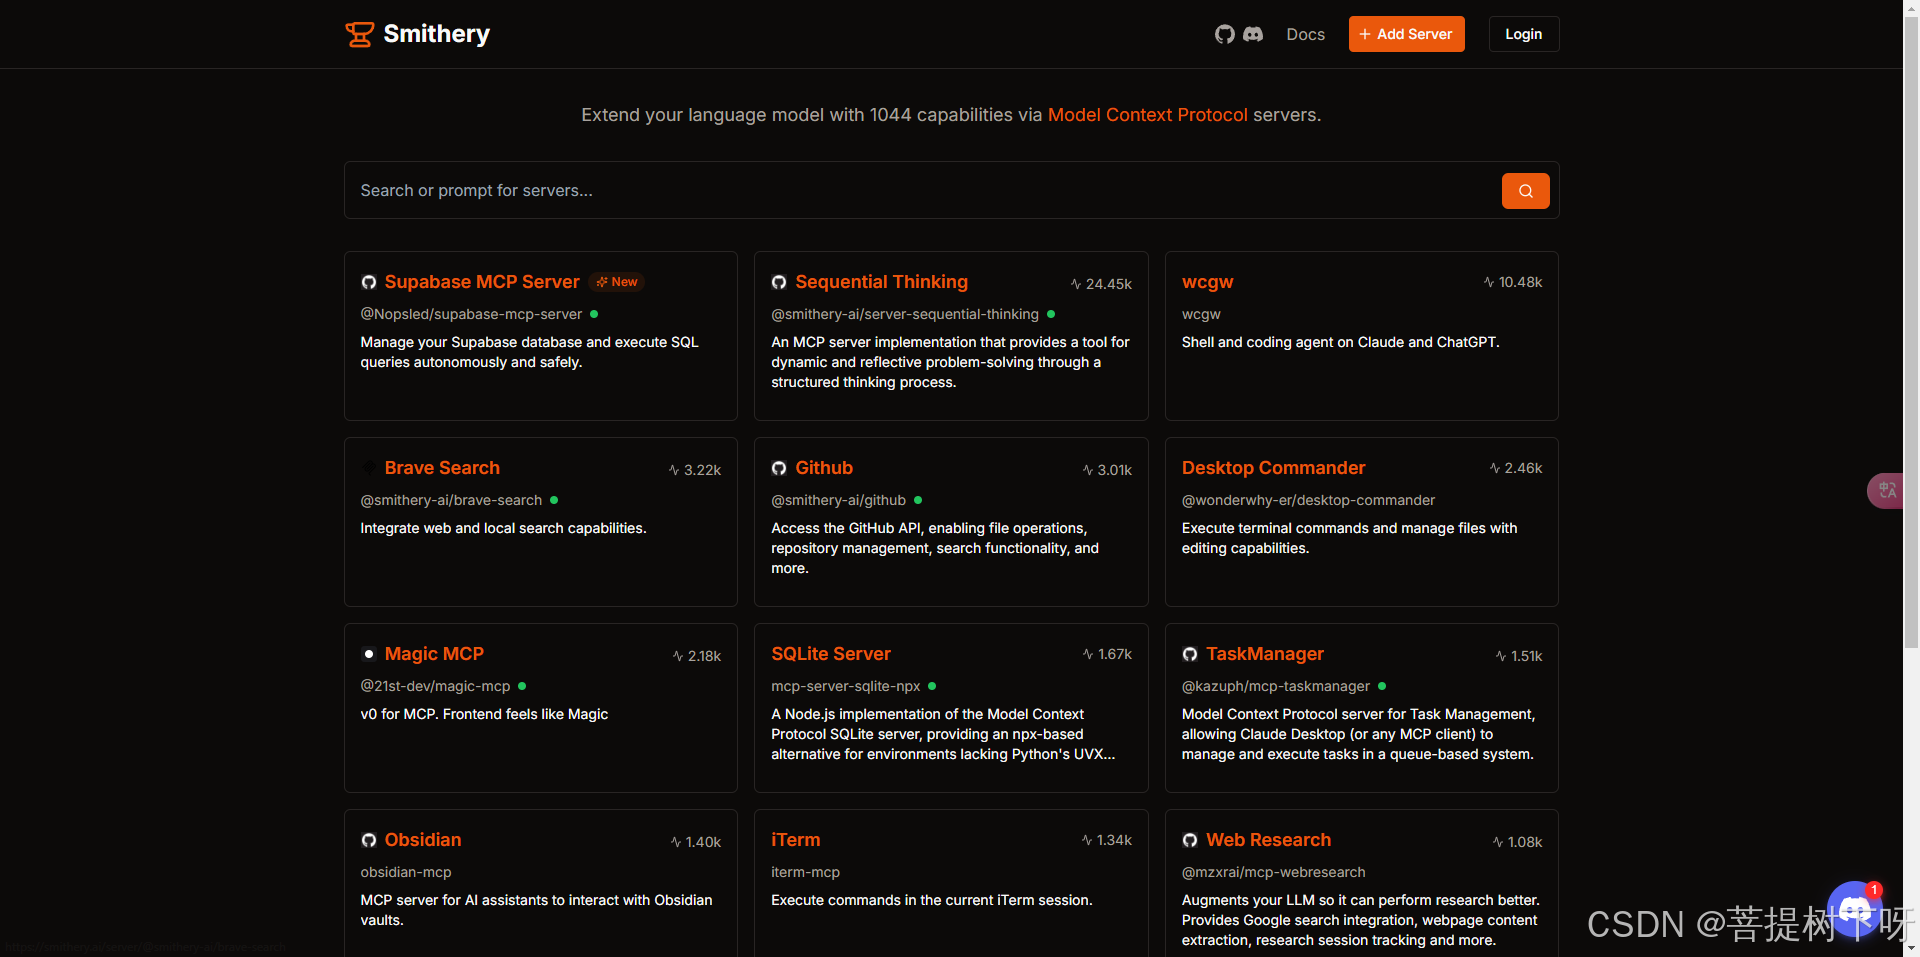Click the Brave Search card icon

pos(369,468)
